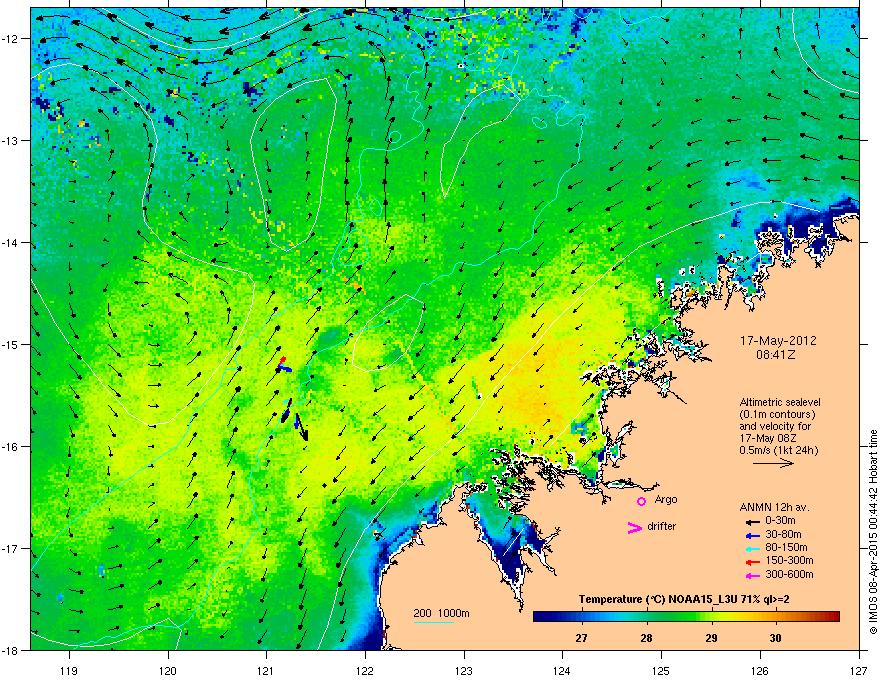Click the red mooring arrow near 121E, 15S
880x680 pixels.
point(282,360)
